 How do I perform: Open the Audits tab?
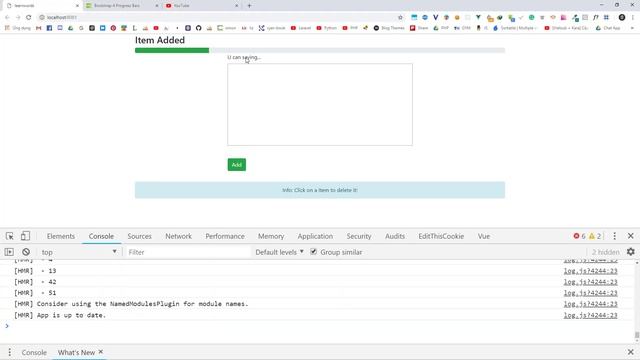coord(395,236)
